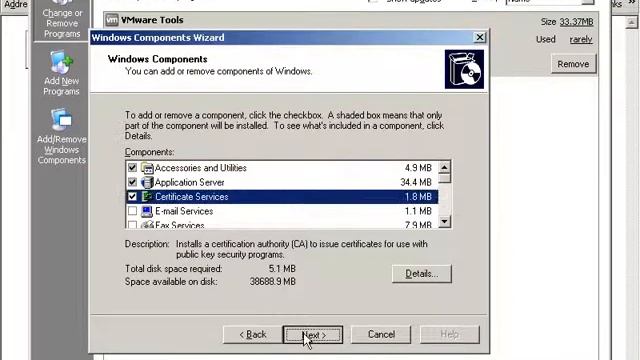Check the Fax Services checkbox
640x360 pixels.
(x=132, y=224)
